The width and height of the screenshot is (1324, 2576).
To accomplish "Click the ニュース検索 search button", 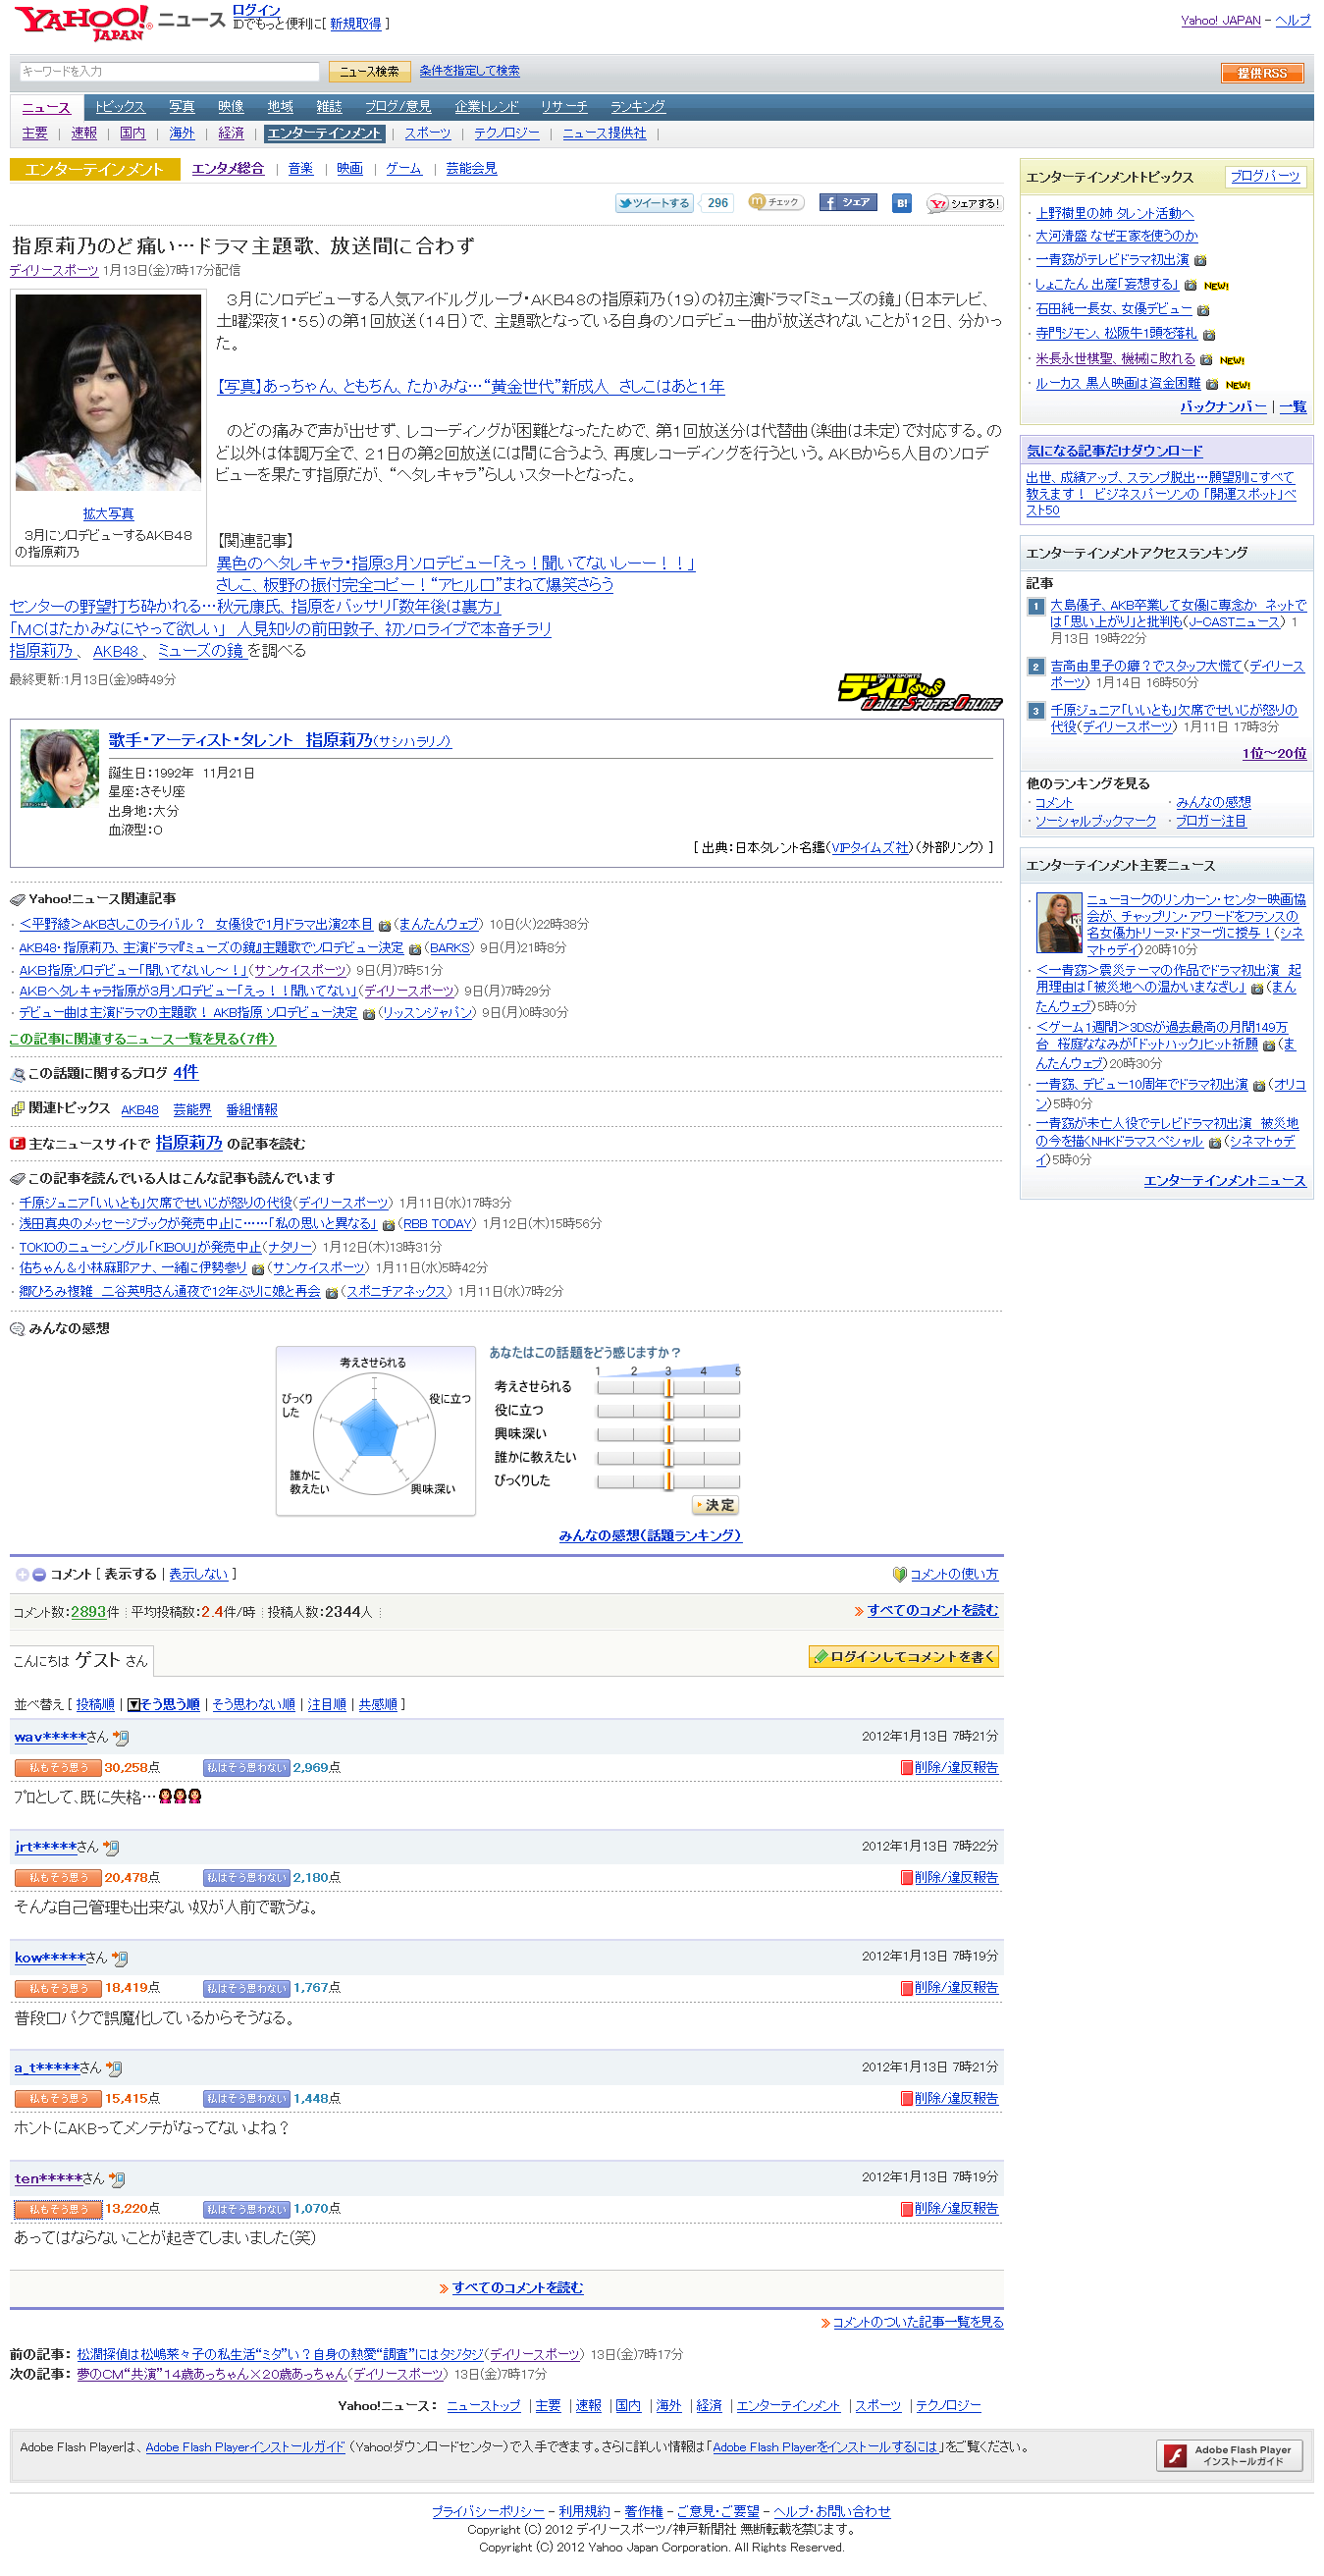I will (369, 72).
